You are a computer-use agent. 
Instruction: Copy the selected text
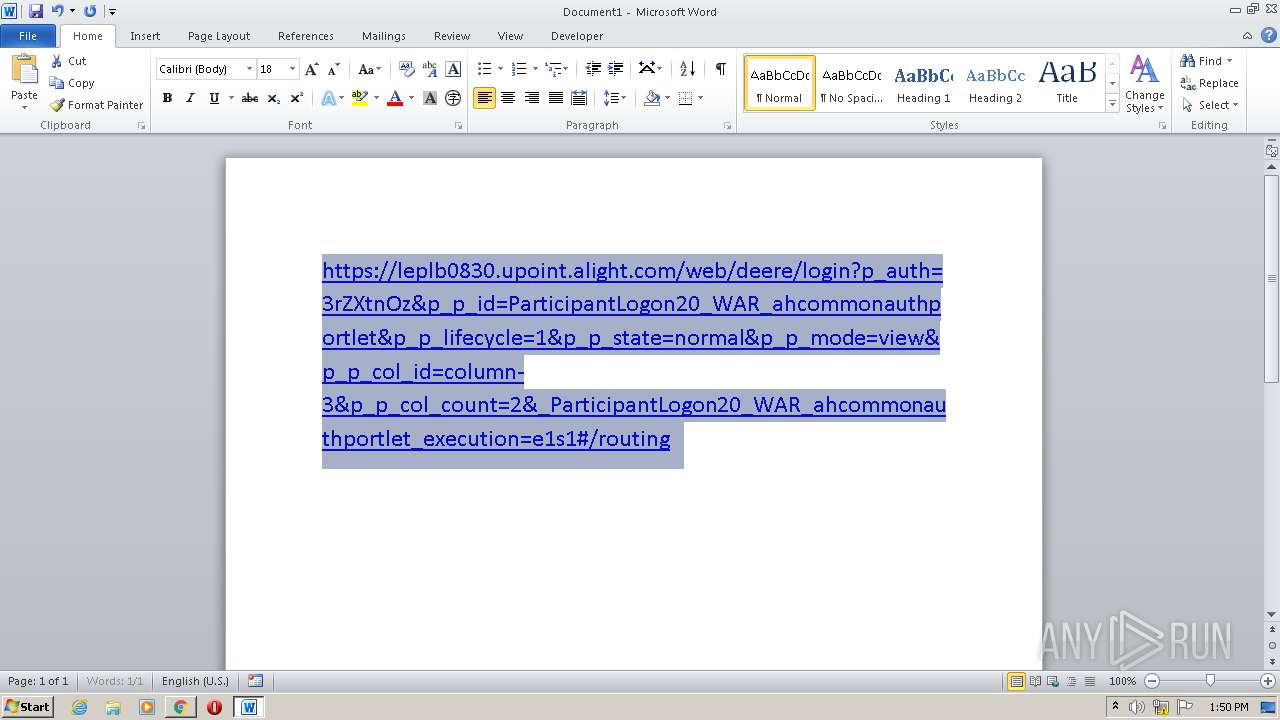(72, 83)
